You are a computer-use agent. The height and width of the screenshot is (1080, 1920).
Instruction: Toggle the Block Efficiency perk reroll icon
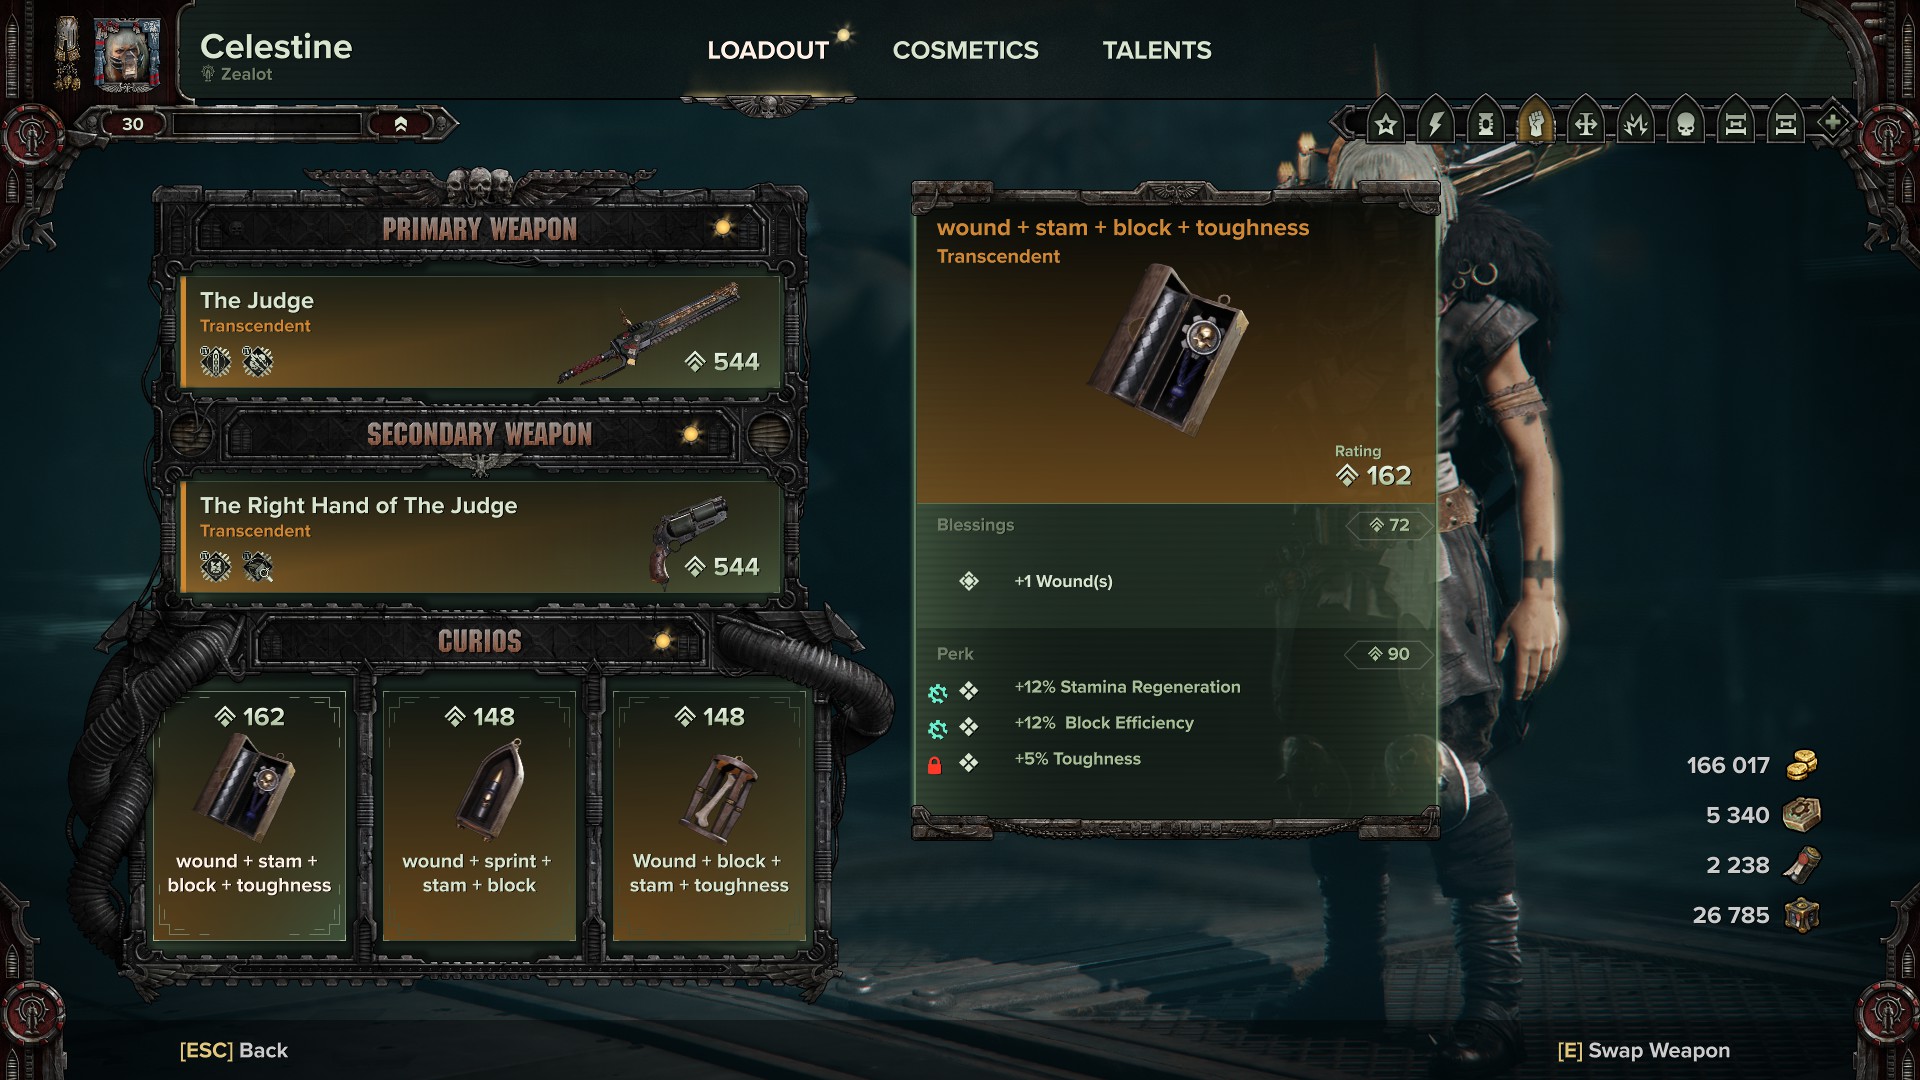tap(937, 729)
